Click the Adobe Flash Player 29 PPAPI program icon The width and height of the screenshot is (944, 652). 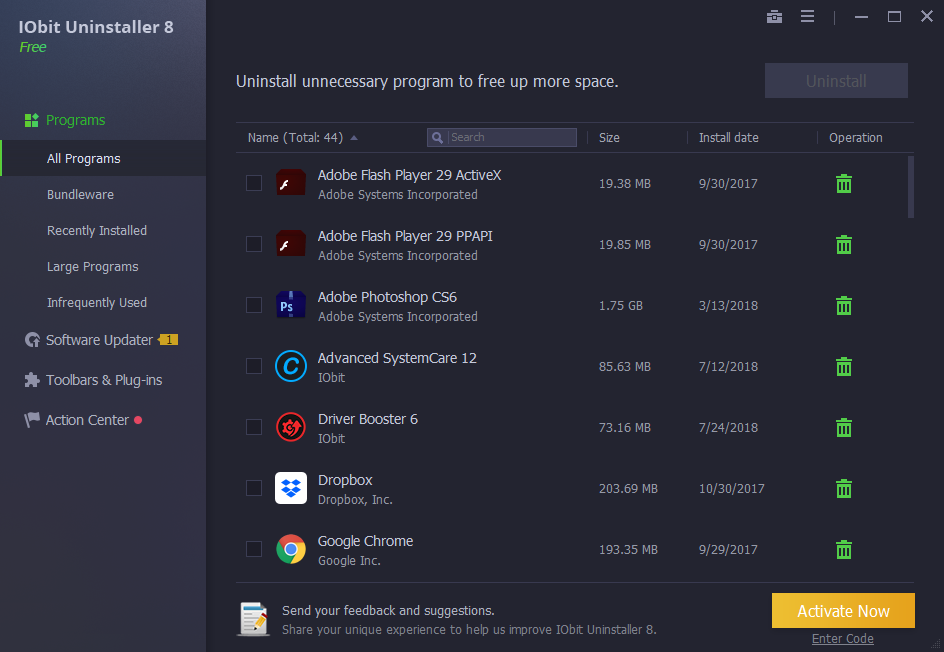[291, 244]
